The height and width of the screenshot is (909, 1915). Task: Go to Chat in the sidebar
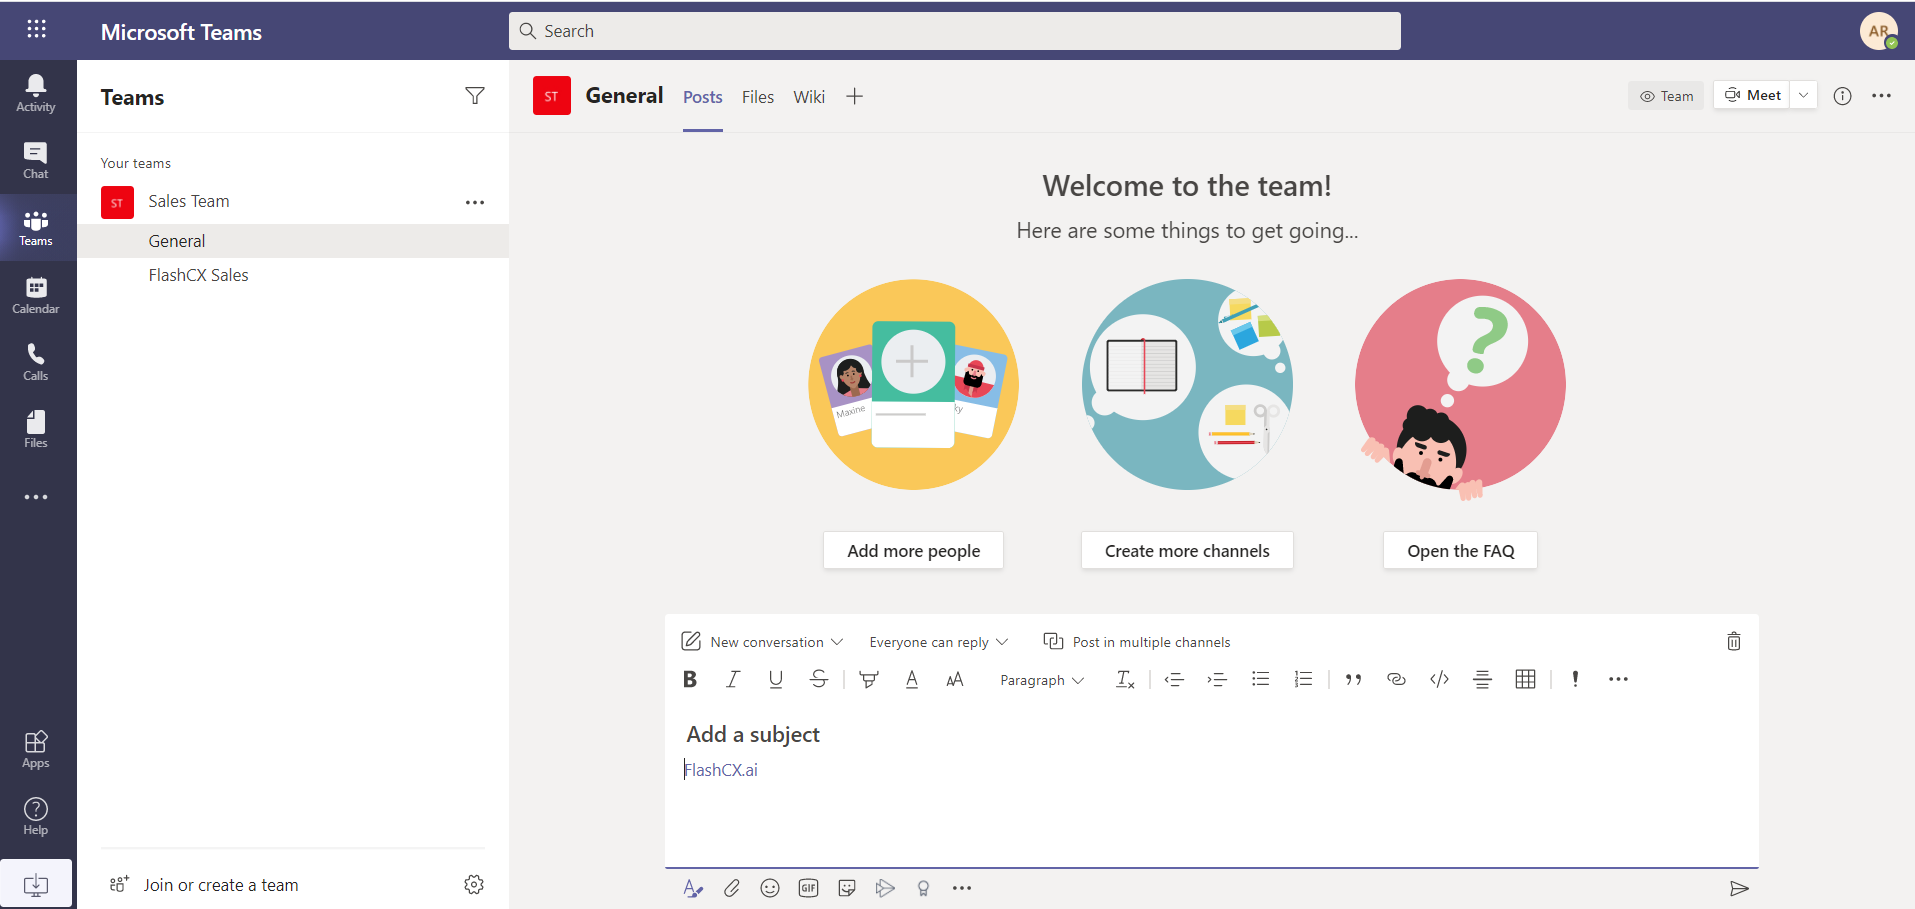point(36,160)
